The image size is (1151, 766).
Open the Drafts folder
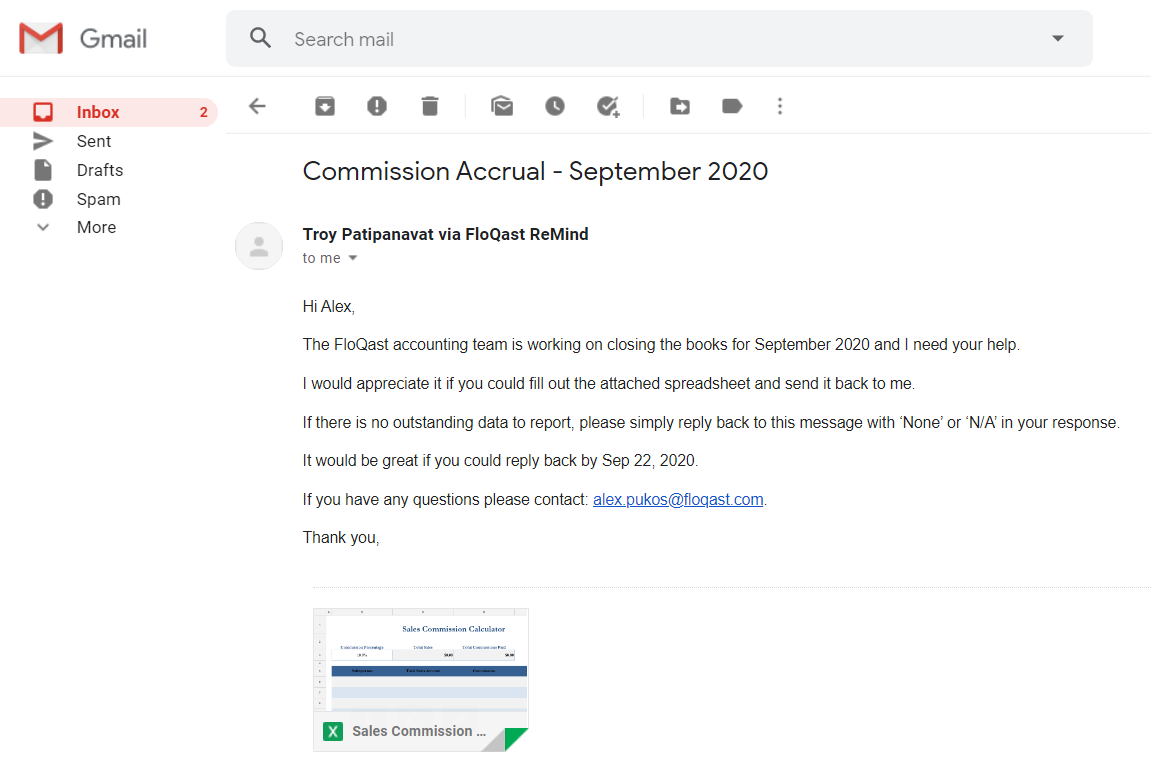[x=100, y=170]
